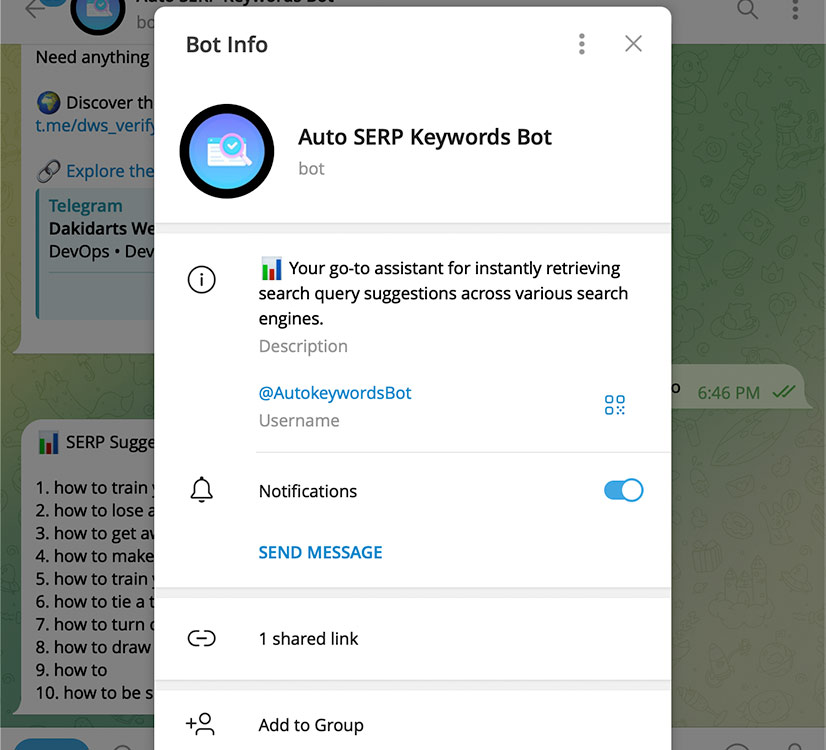Viewport: 826px width, 750px height.
Task: Click the search icon in chat header
Action: click(748, 9)
